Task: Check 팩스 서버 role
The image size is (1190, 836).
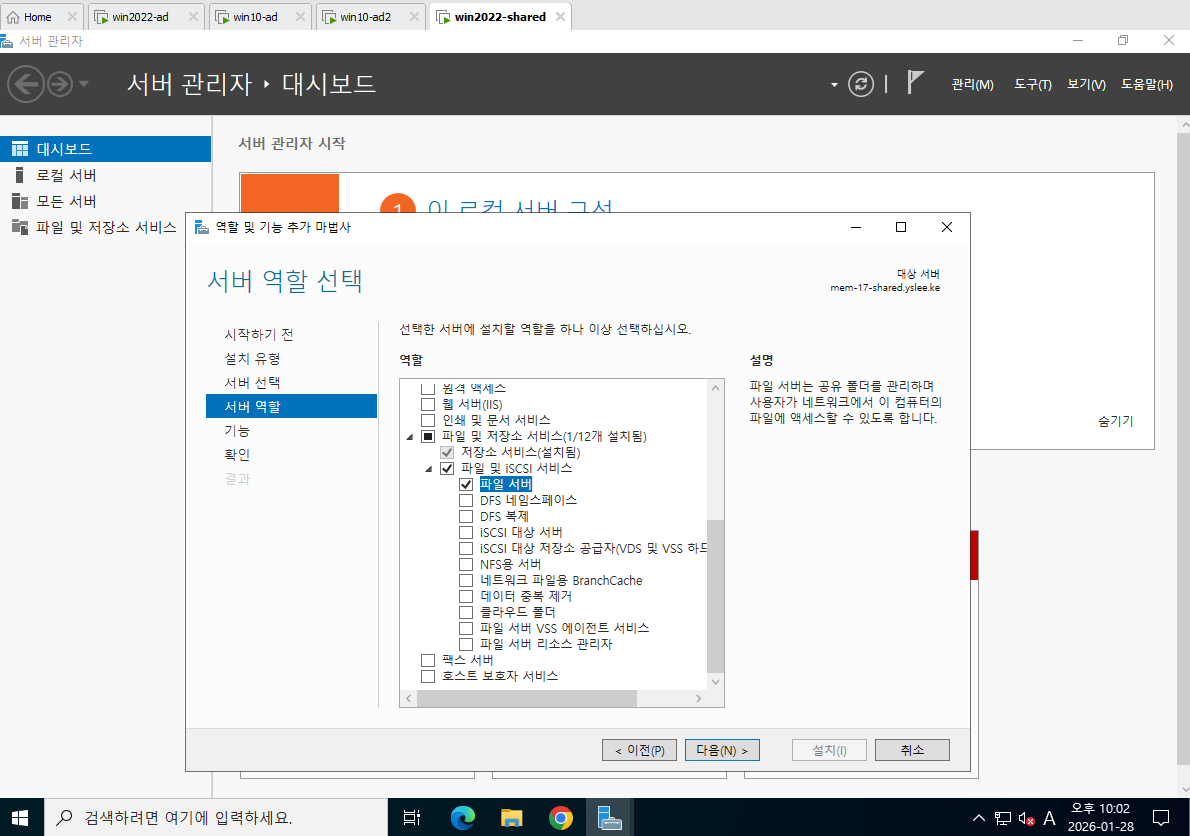Action: [x=428, y=660]
